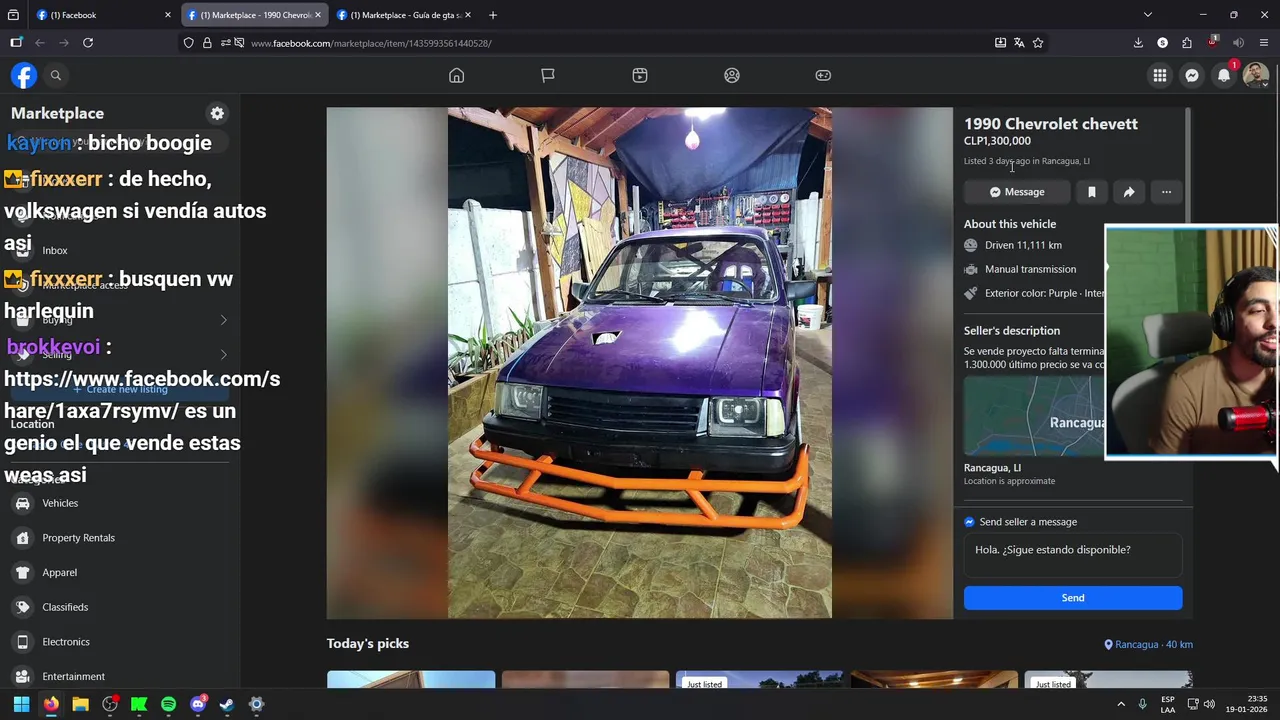The height and width of the screenshot is (720, 1280).
Task: Open Firefox application hamburger menu
Action: (1263, 43)
